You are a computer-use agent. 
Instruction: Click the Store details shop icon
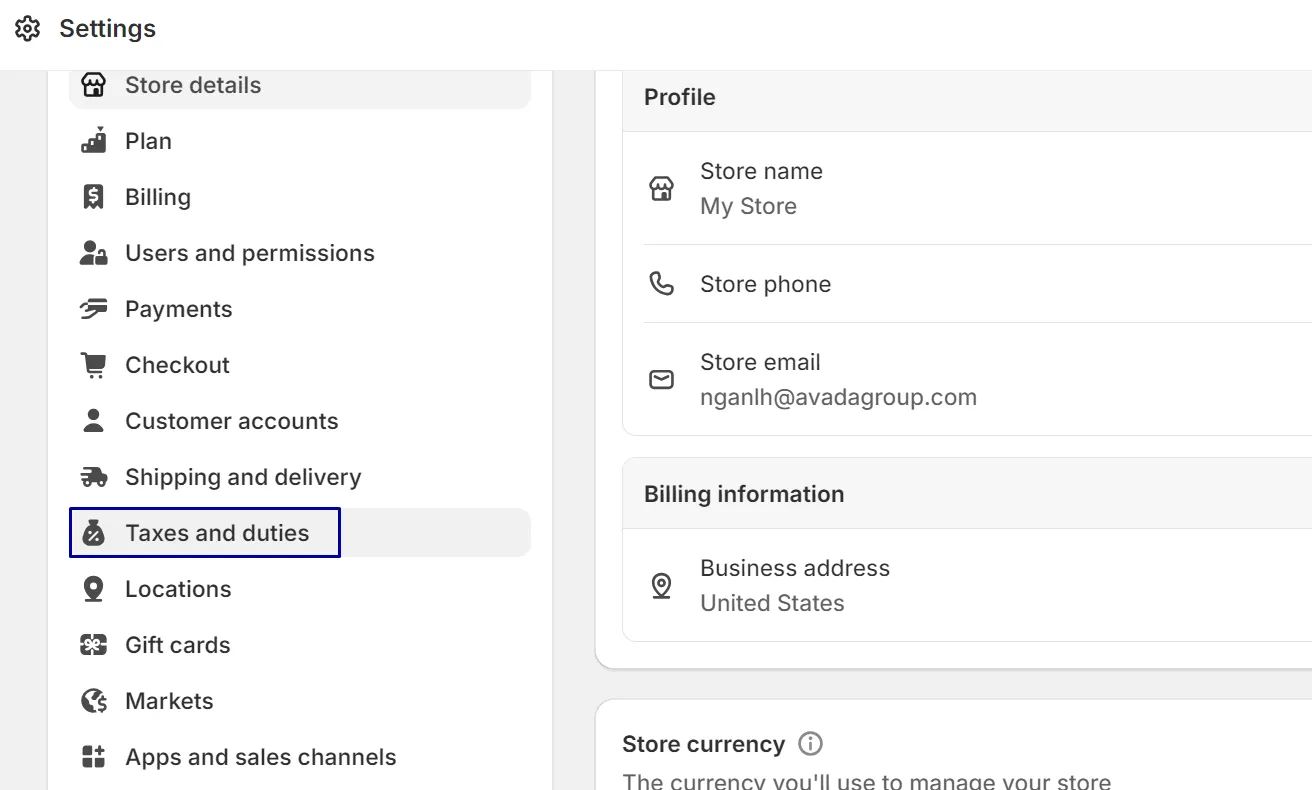pyautogui.click(x=93, y=85)
